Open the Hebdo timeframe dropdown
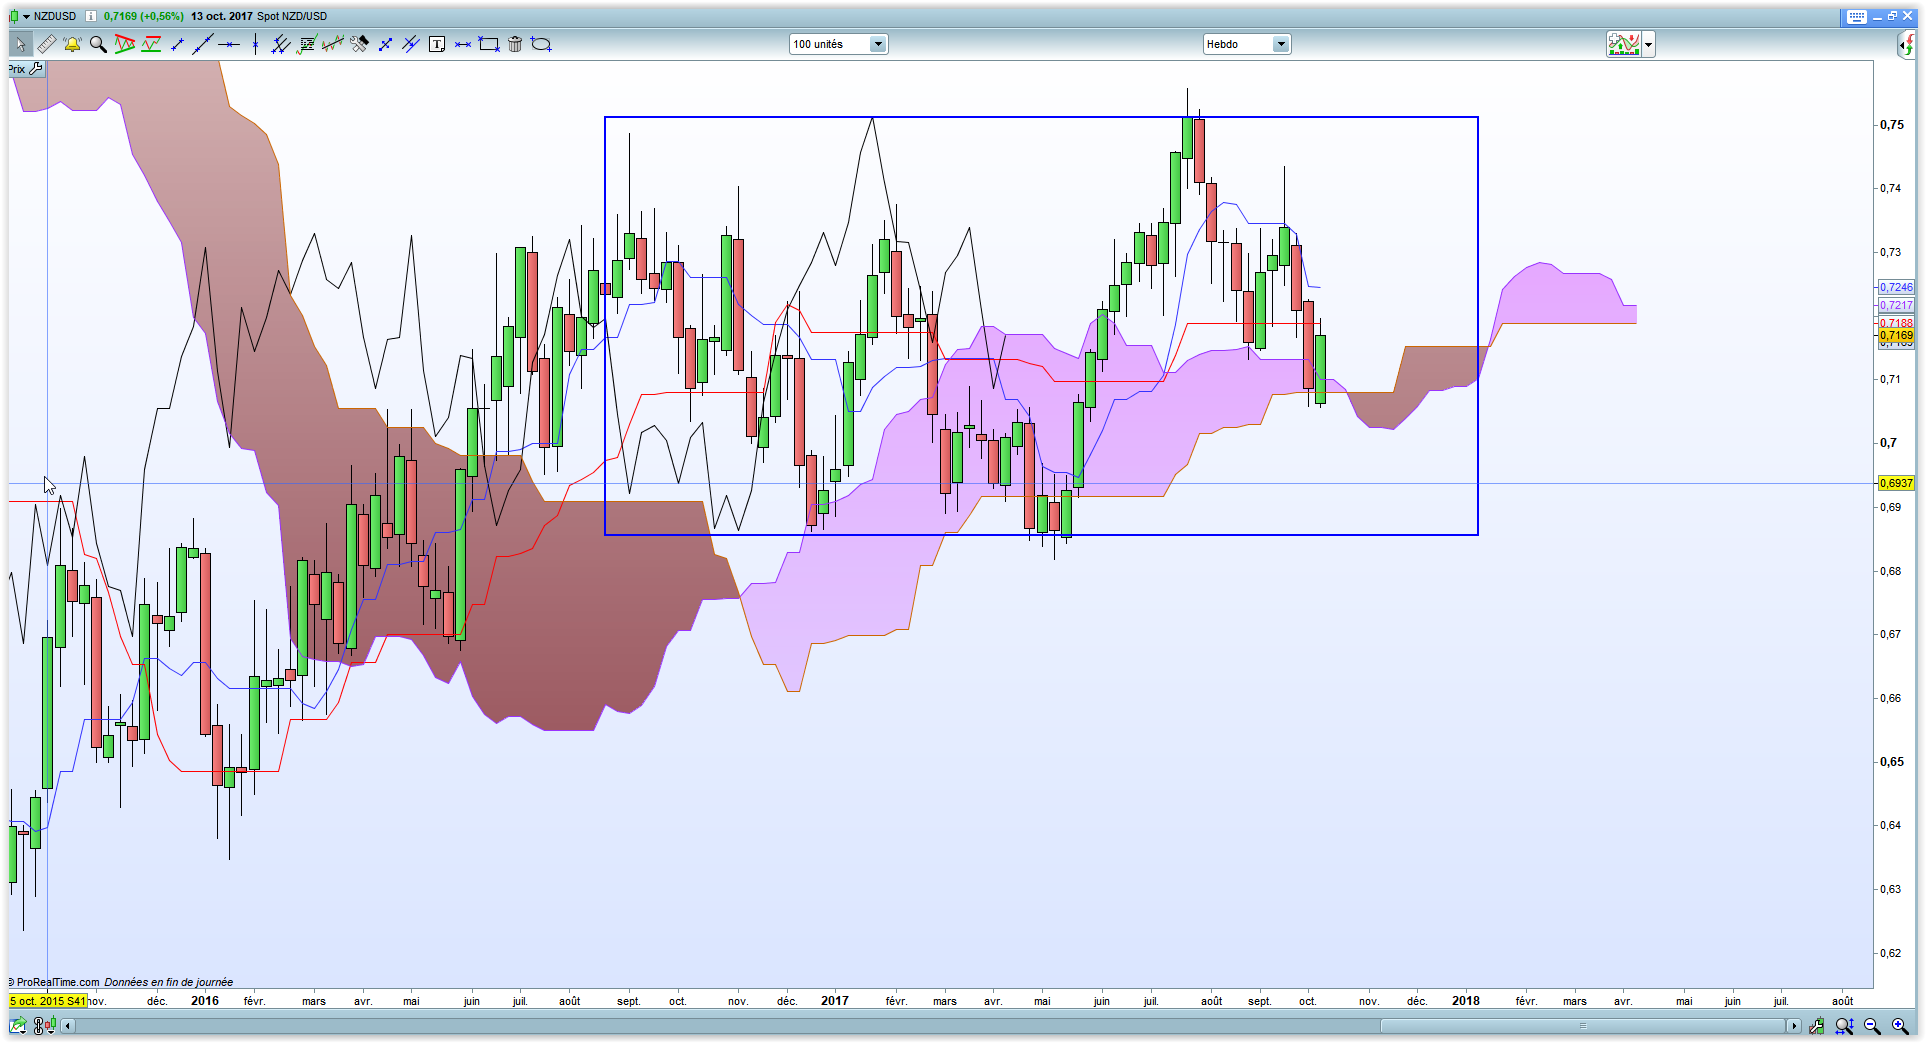This screenshot has height=1043, width=1926. point(1247,44)
